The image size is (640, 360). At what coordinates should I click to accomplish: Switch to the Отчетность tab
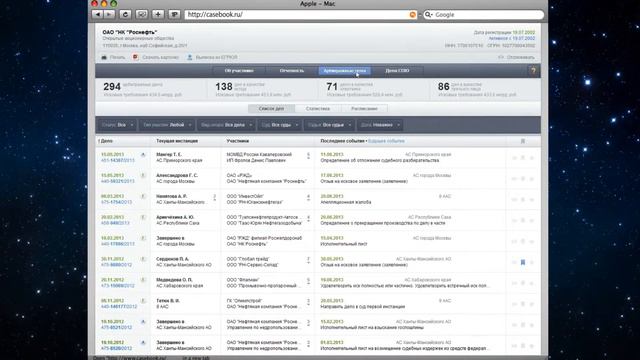pyautogui.click(x=291, y=71)
